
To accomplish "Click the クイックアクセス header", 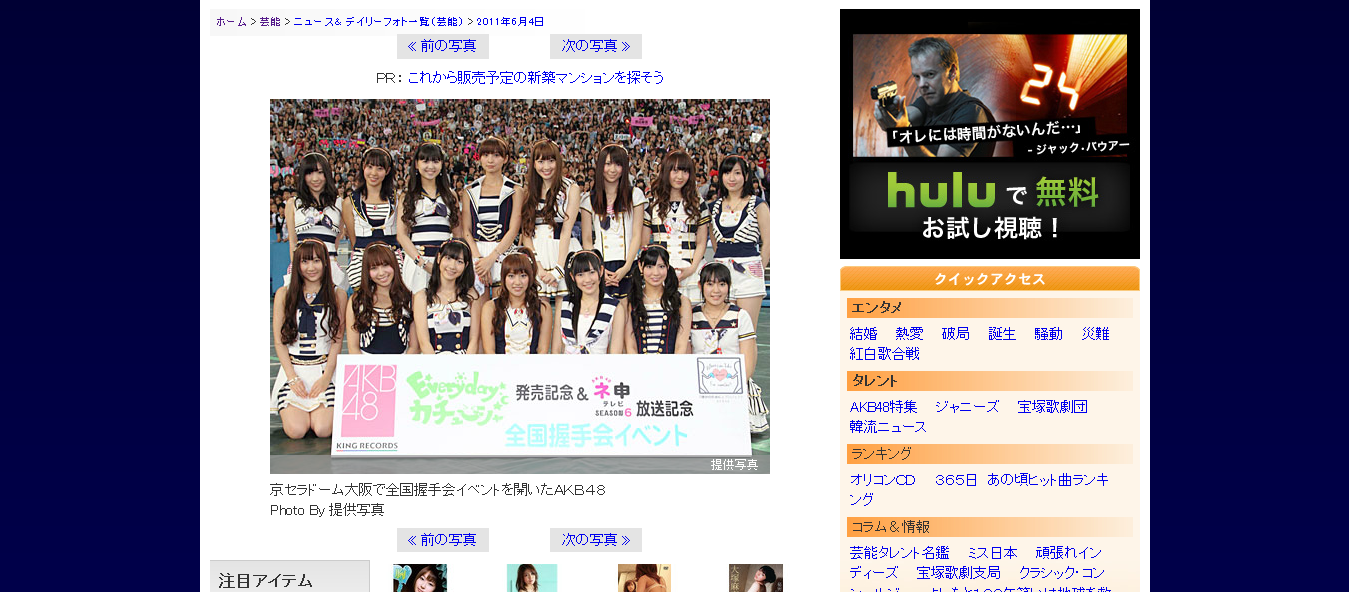I will coord(990,279).
